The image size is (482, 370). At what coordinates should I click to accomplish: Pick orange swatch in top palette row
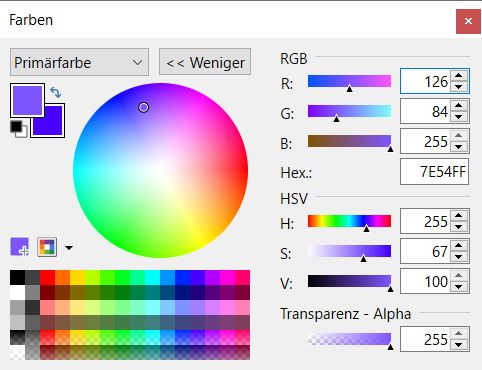[62, 278]
